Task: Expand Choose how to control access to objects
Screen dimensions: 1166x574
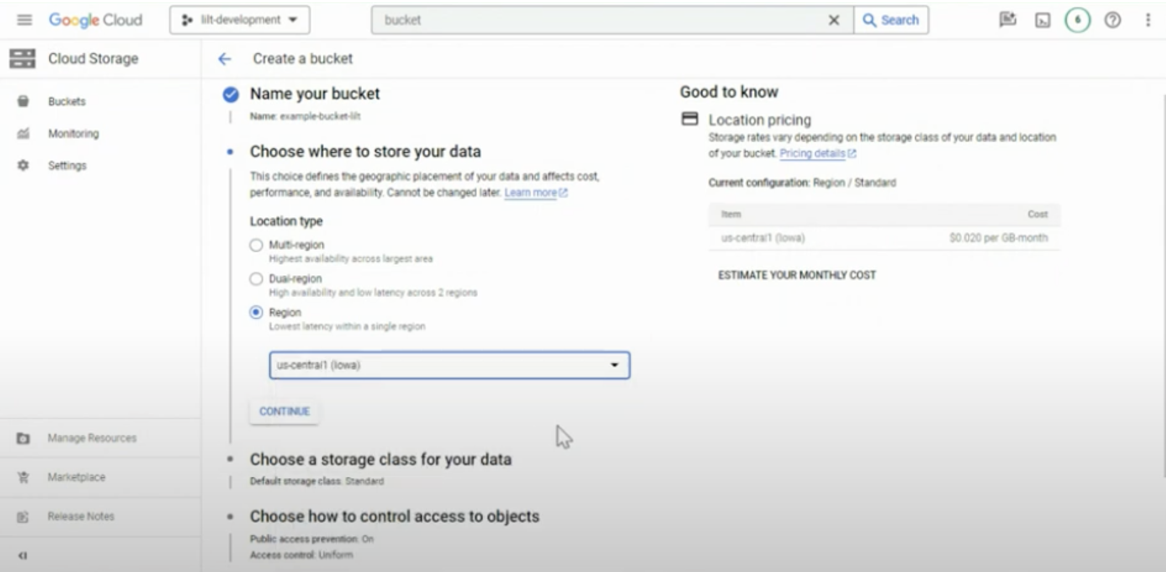Action: pyautogui.click(x=395, y=517)
